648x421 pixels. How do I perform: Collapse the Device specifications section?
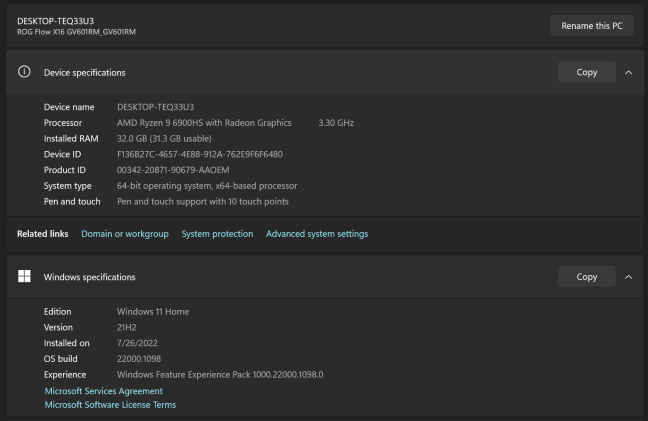click(629, 72)
